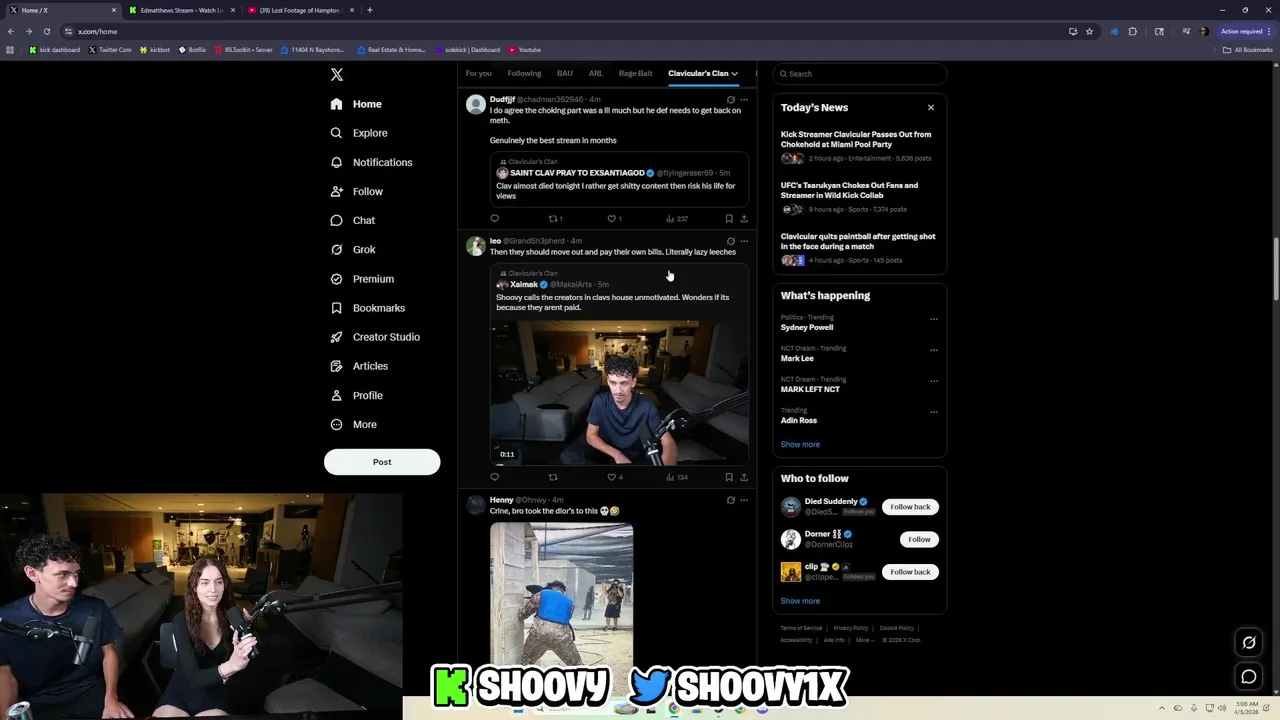Follow back Died Suddenly
The width and height of the screenshot is (1280, 720).
pos(910,507)
